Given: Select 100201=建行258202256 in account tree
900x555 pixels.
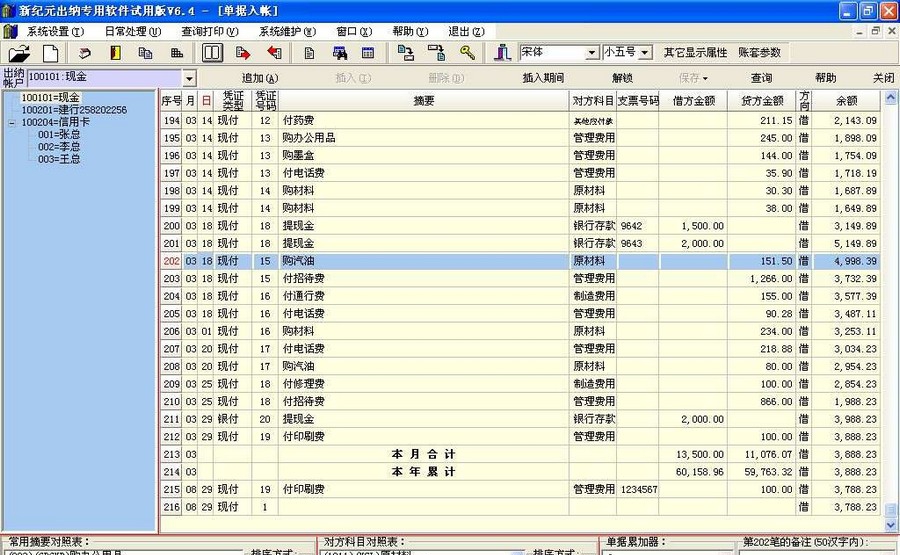Looking at the screenshot, I should [x=74, y=110].
